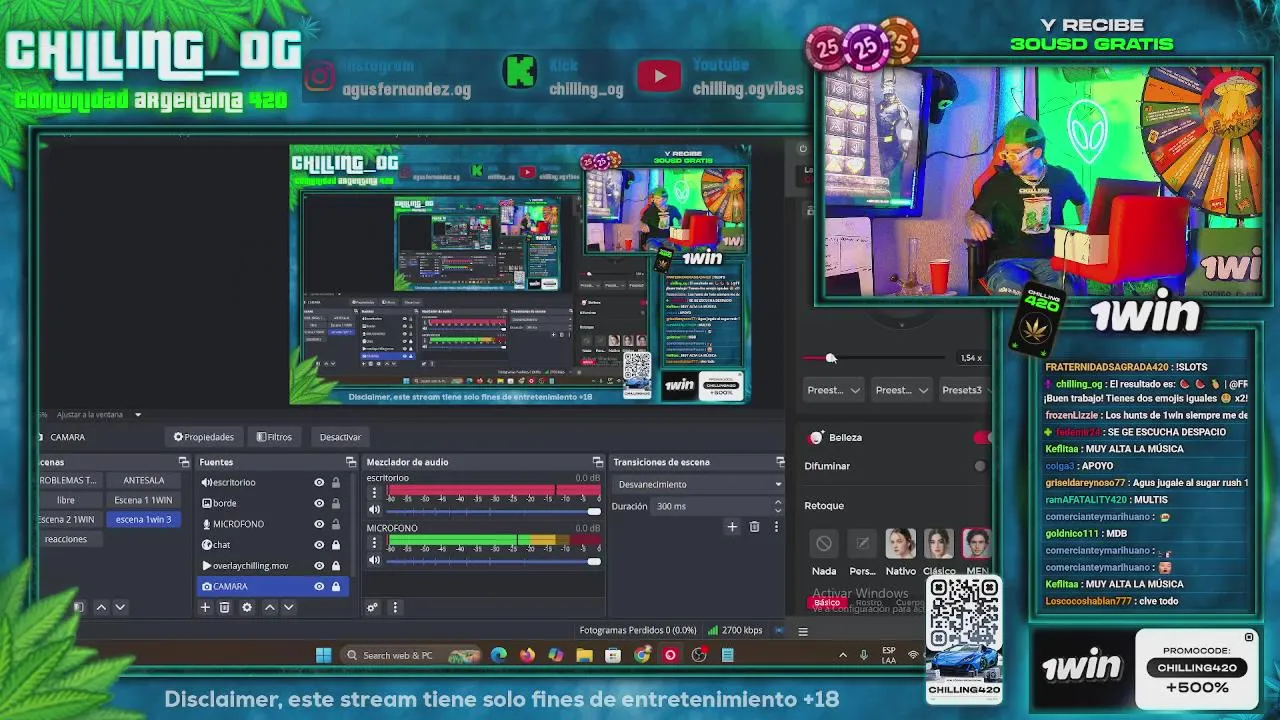Open source properties gear in Fuentes toolbar

(247, 607)
